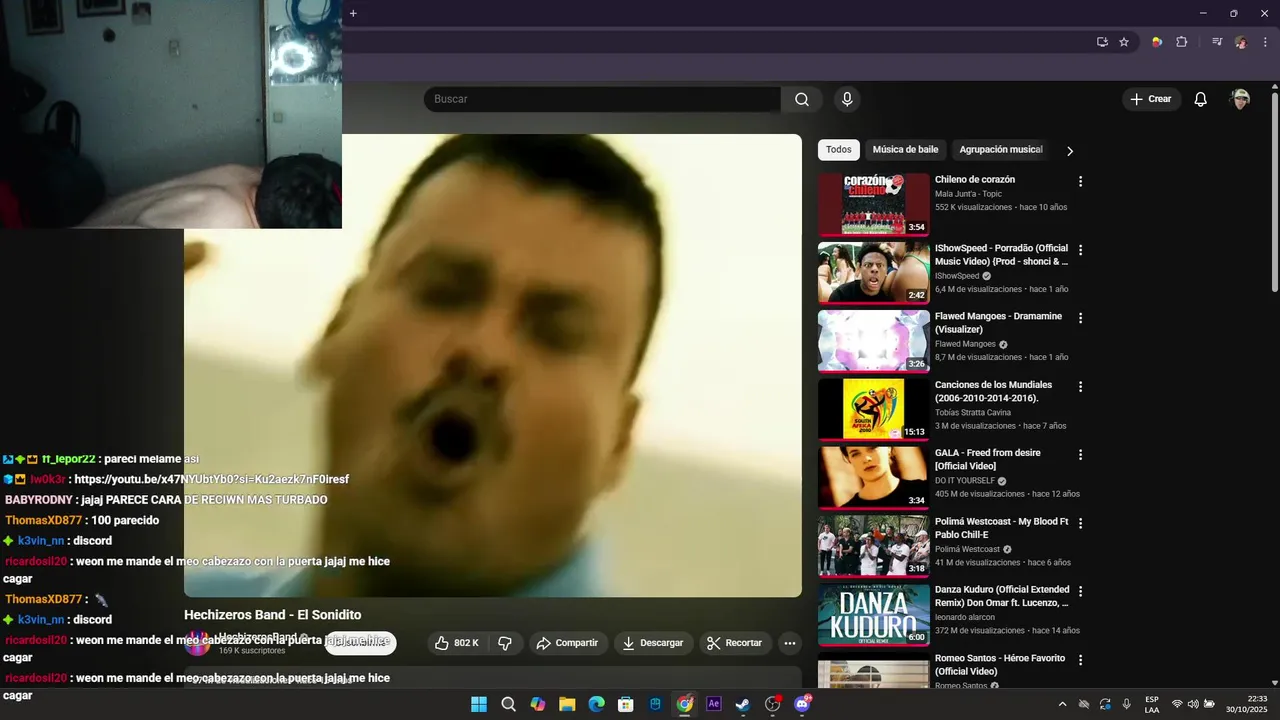Open options menu for Canciones de los Mundiales
Image resolution: width=1280 pixels, height=720 pixels.
point(1080,387)
